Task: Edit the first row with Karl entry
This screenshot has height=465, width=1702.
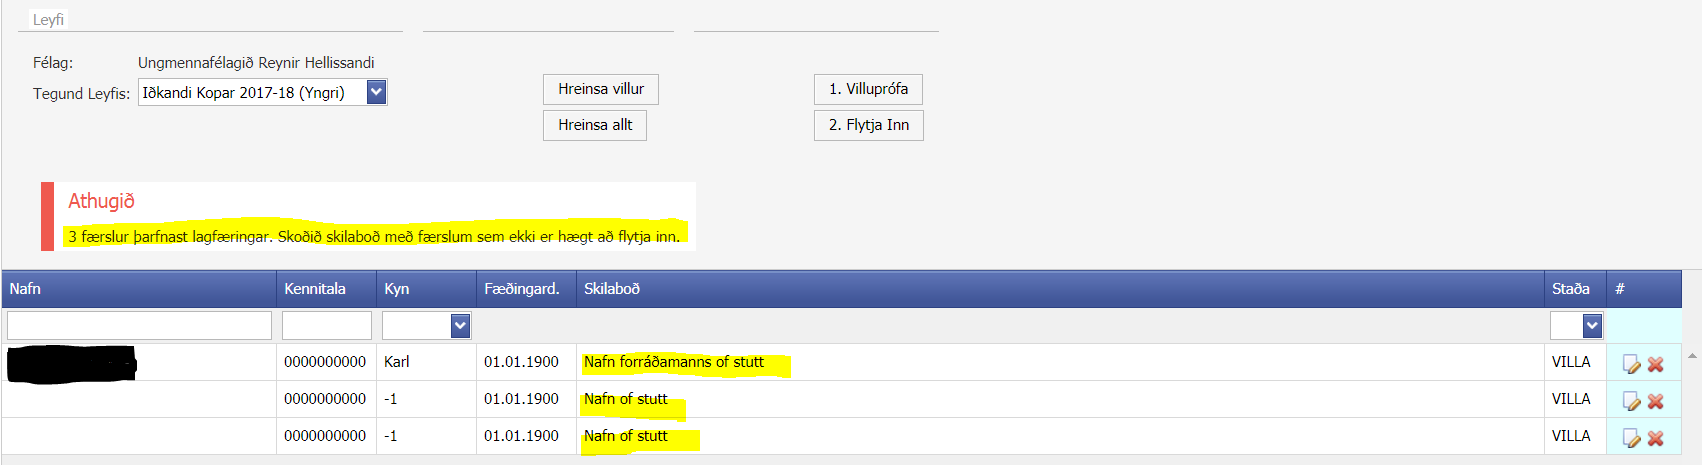Action: [1631, 364]
